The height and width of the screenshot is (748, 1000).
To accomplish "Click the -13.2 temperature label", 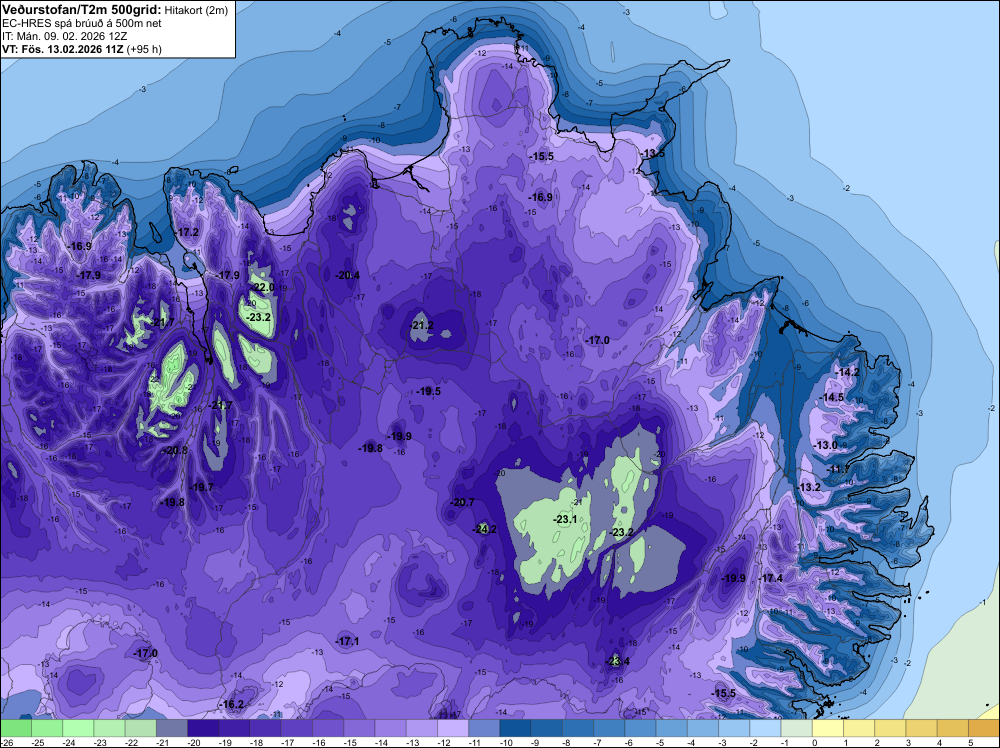I will pyautogui.click(x=809, y=487).
